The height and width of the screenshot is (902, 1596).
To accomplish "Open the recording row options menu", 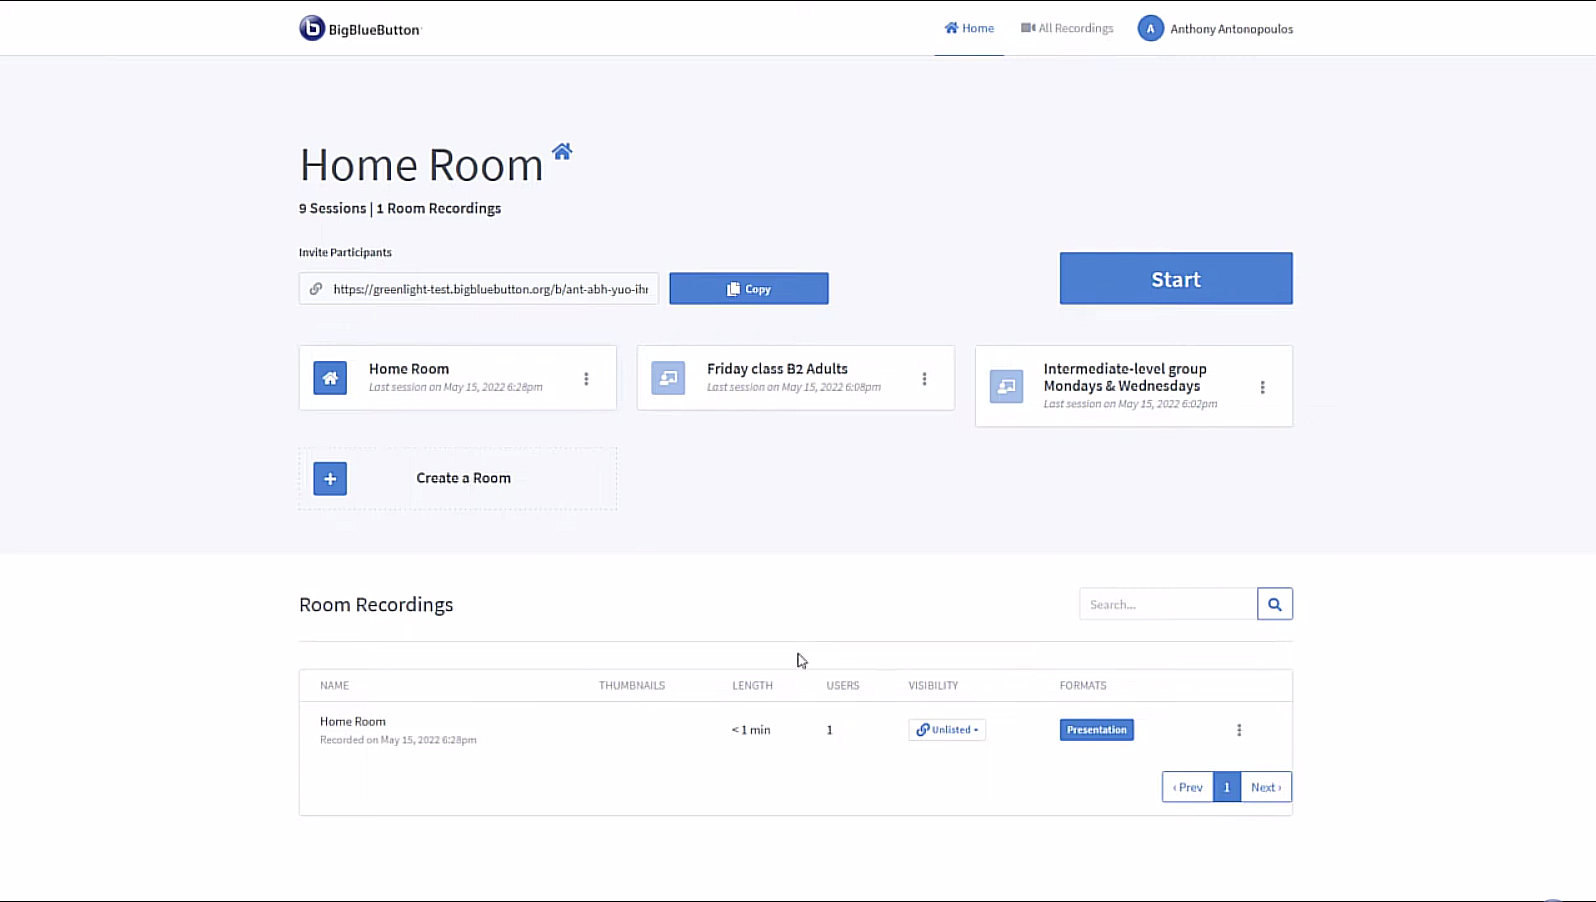I will click(1239, 730).
